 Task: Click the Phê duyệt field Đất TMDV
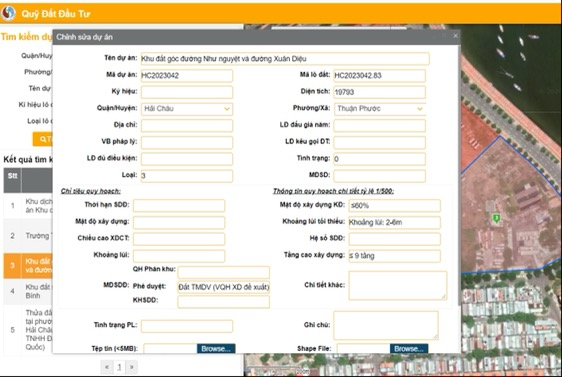point(224,287)
